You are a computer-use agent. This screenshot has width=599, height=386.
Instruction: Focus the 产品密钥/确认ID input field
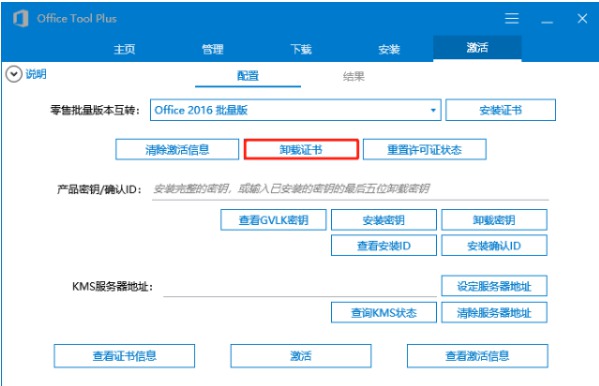tap(350, 189)
